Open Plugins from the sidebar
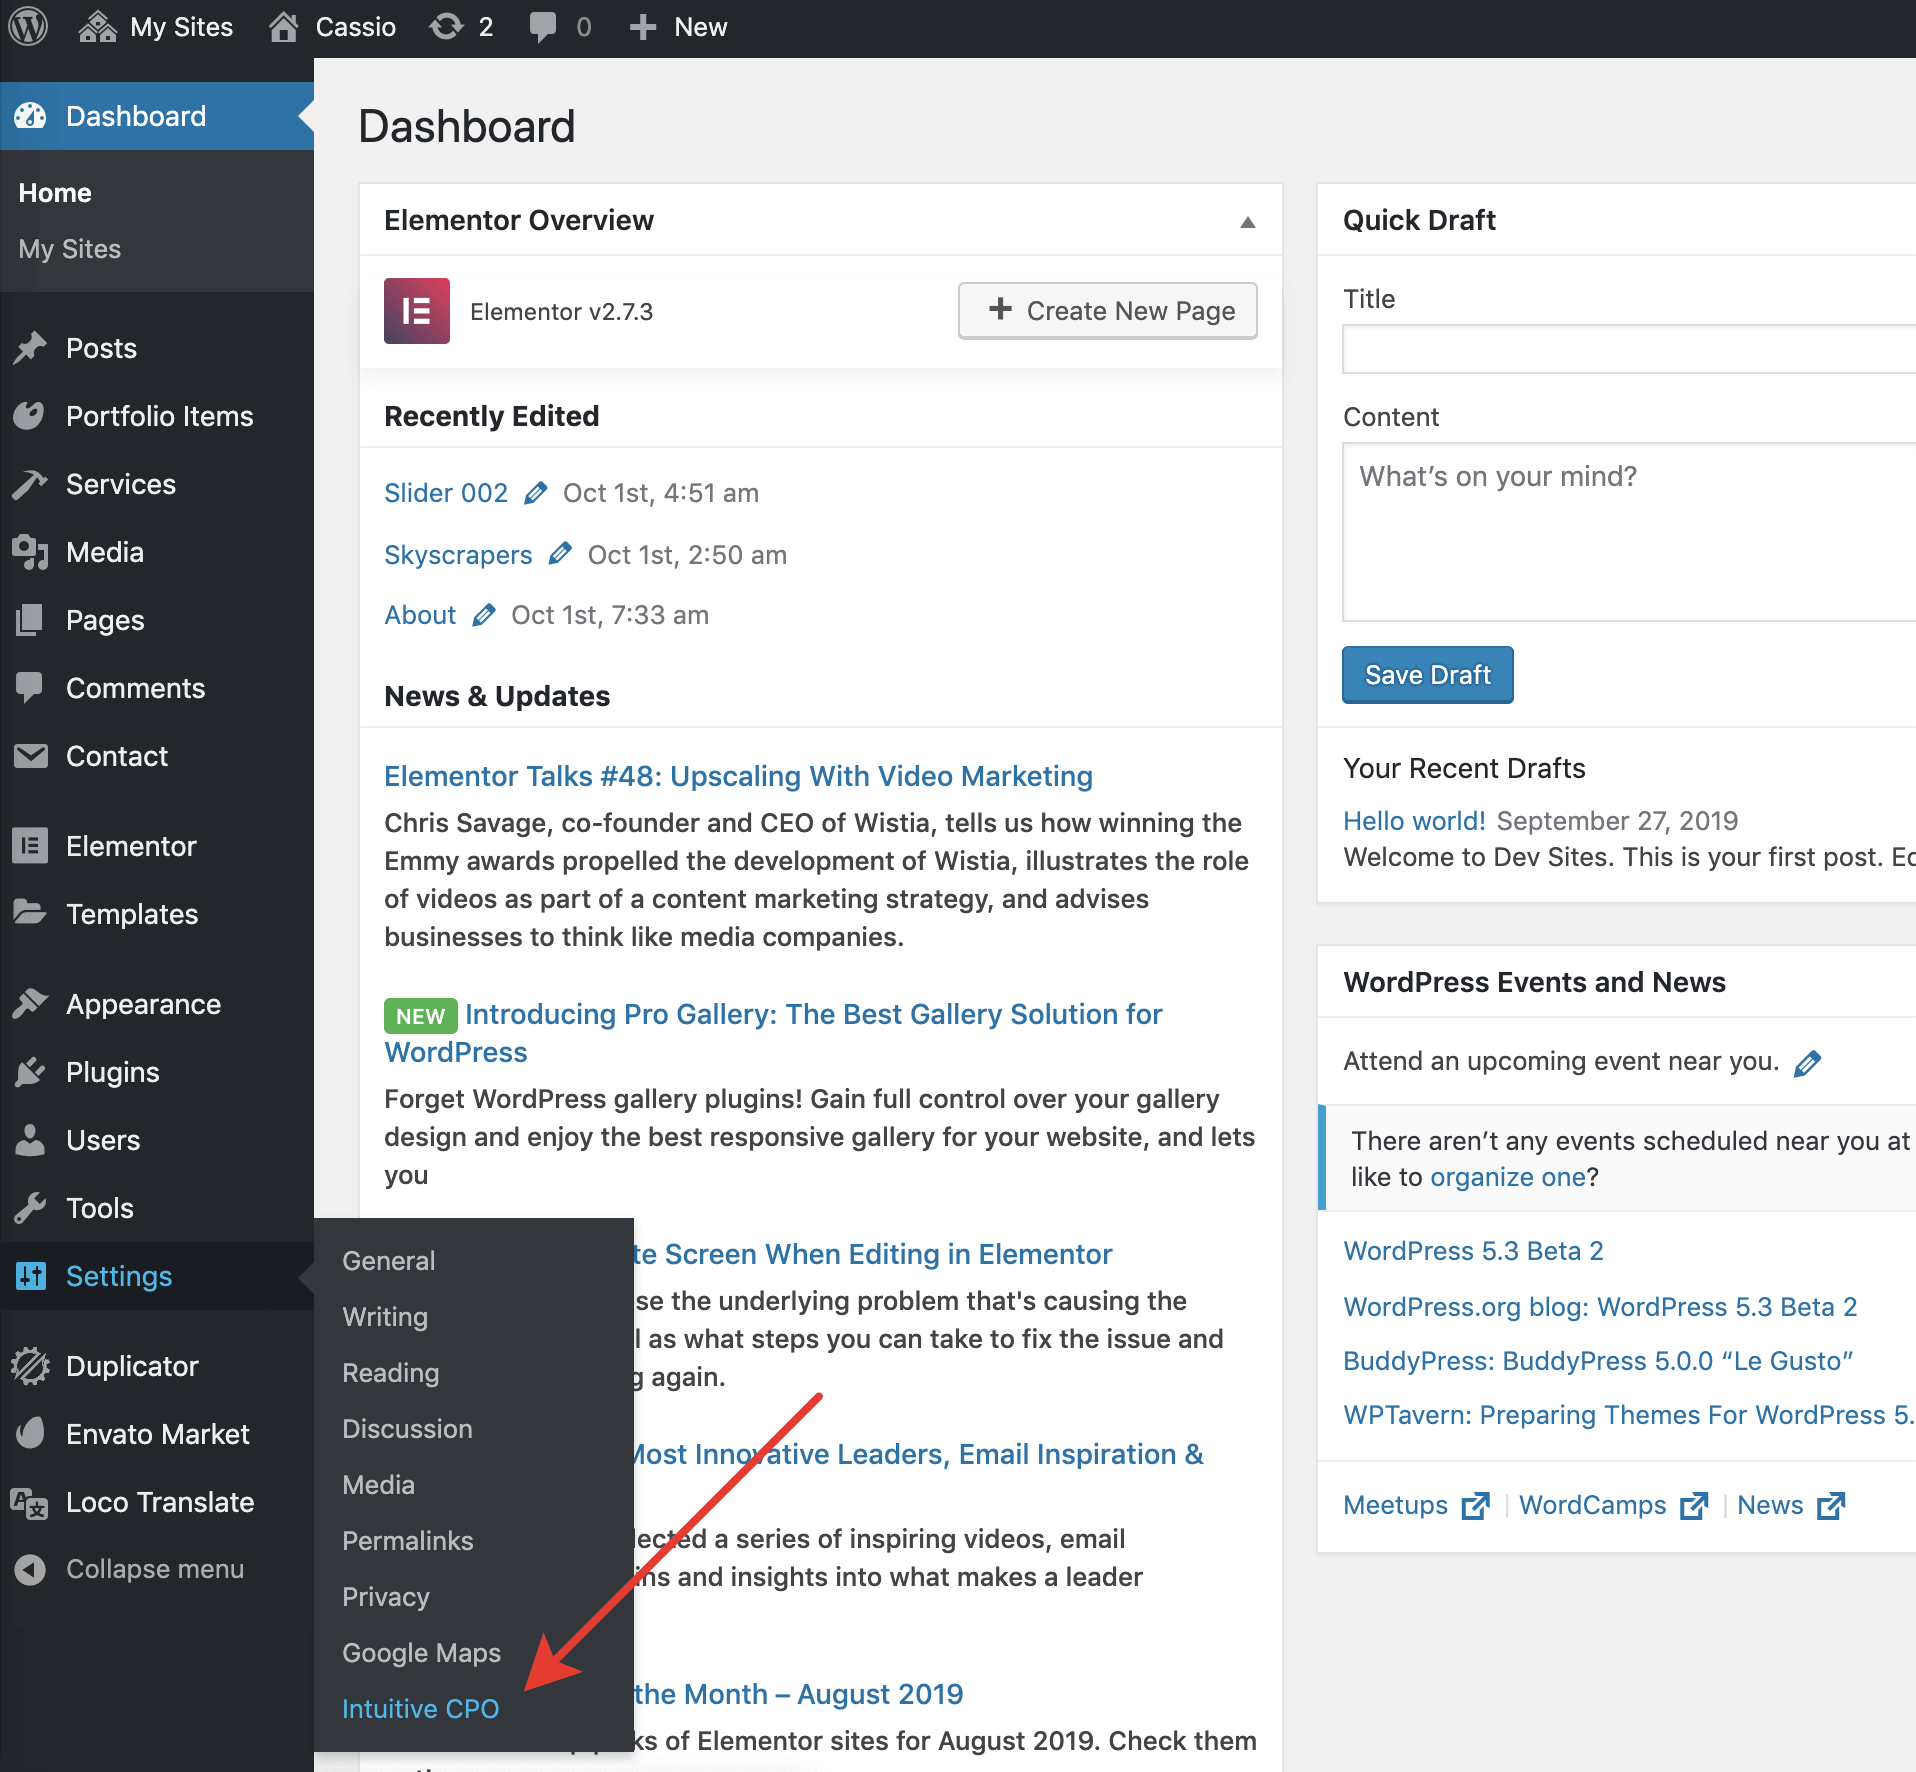 pyautogui.click(x=112, y=1072)
